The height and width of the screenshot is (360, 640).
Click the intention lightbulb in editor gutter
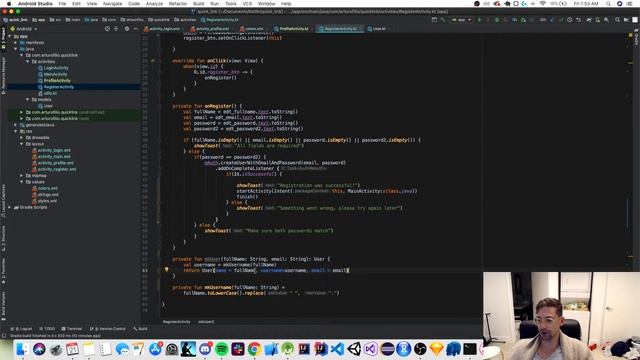point(167,269)
